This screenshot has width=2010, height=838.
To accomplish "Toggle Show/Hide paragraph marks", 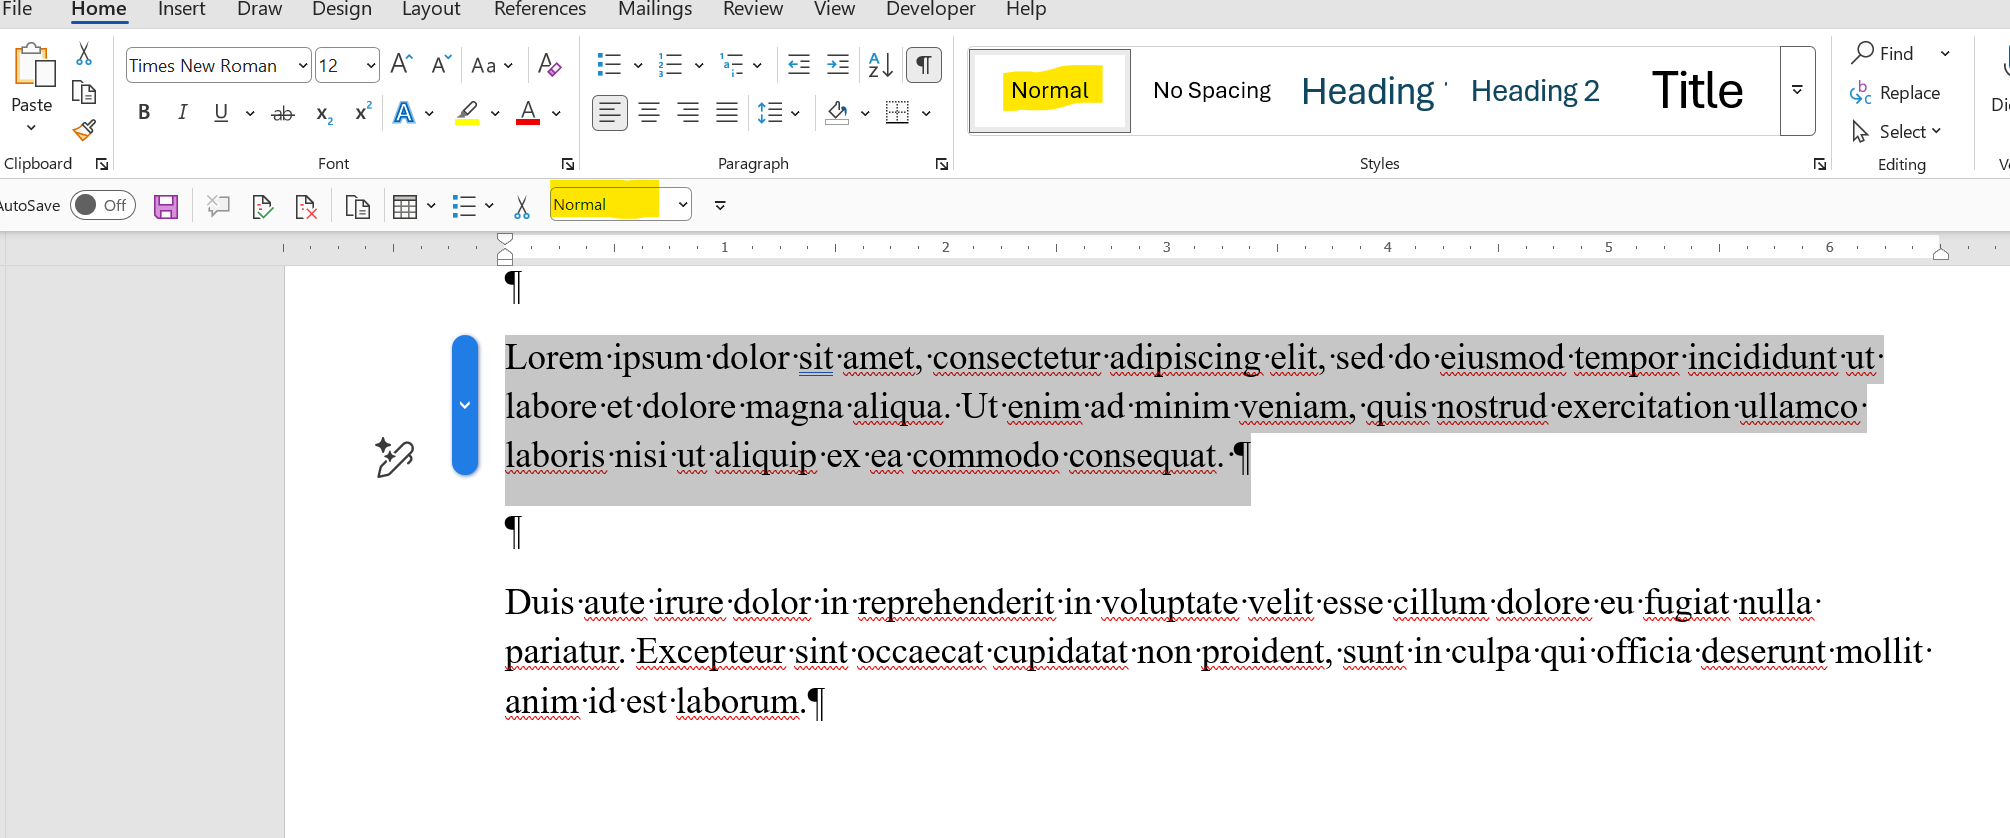I will pos(924,65).
